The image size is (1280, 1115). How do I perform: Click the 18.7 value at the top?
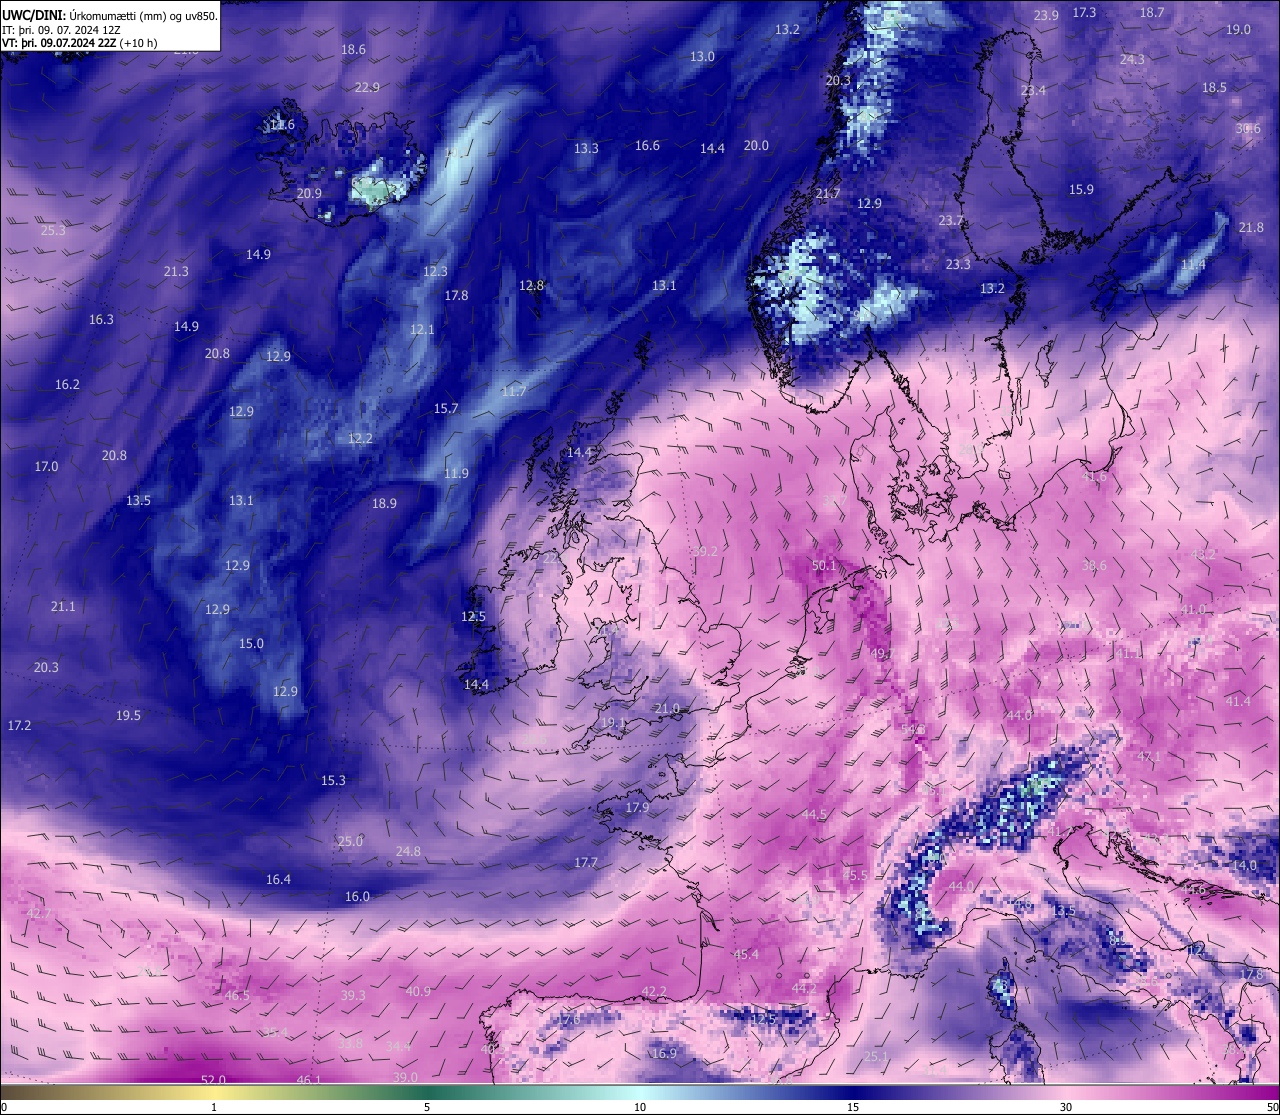point(1152,13)
